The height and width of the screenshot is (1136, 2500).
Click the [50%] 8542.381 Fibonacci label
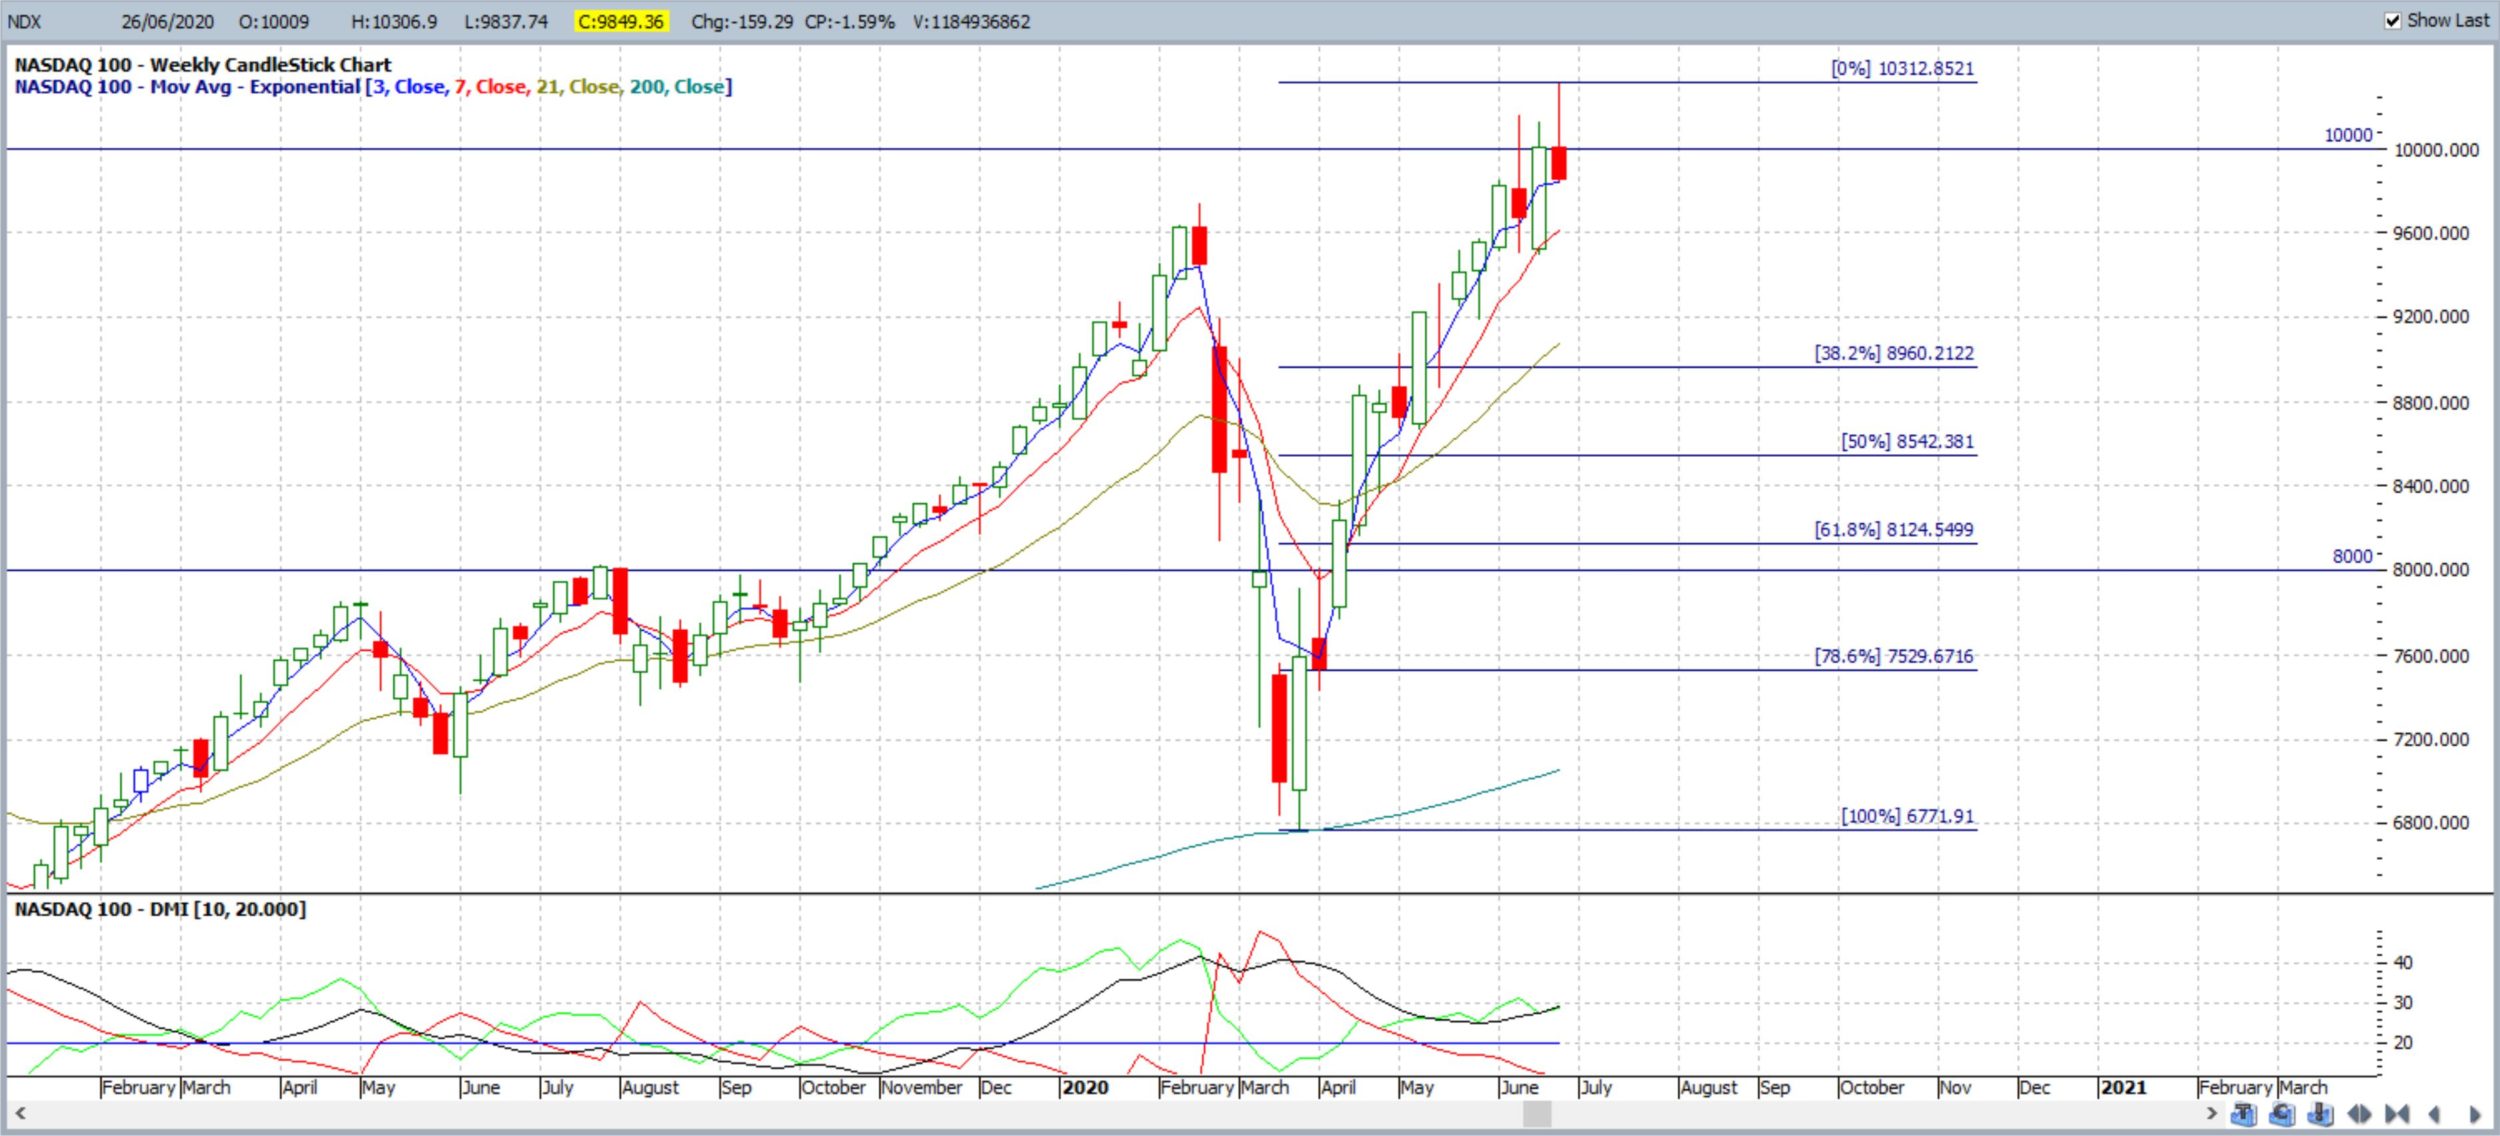tap(1907, 441)
